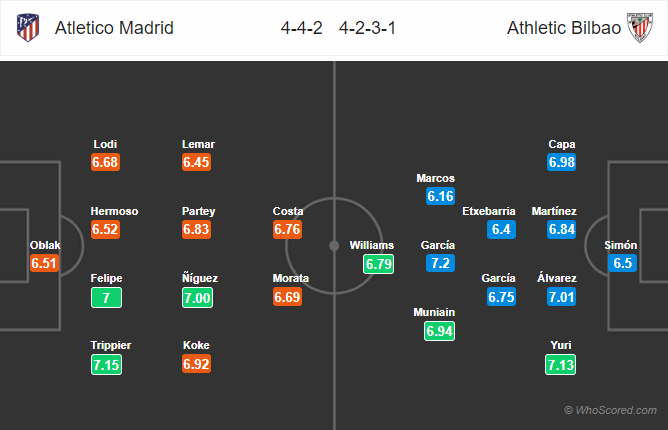
Task: Select Yuri's 7.13 rating badge
Action: click(560, 365)
